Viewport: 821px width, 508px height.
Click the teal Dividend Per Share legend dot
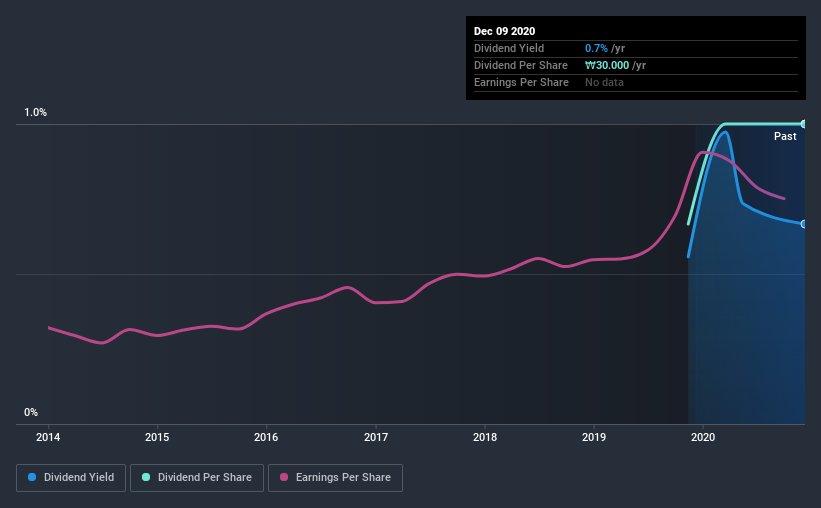(x=146, y=477)
